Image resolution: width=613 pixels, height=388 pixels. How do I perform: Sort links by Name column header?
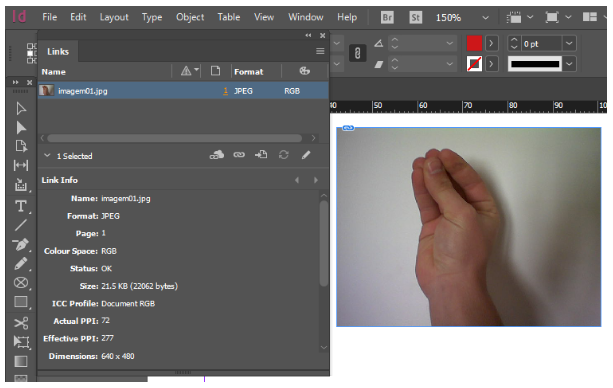[x=54, y=72]
